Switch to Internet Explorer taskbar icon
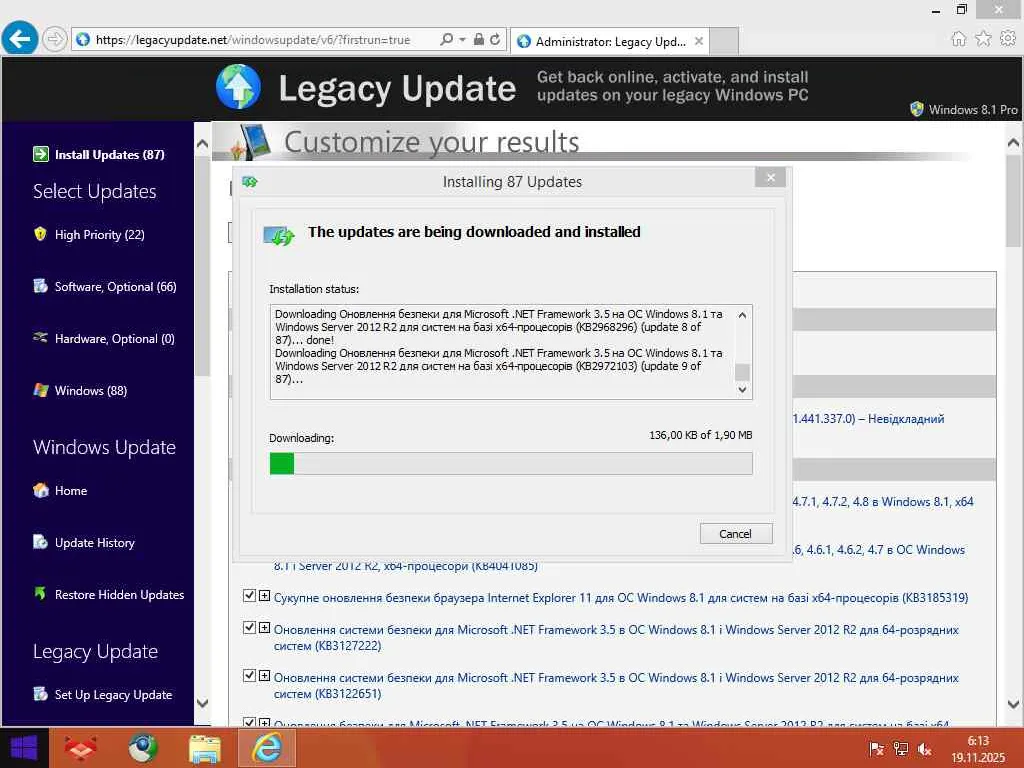 tap(267, 748)
